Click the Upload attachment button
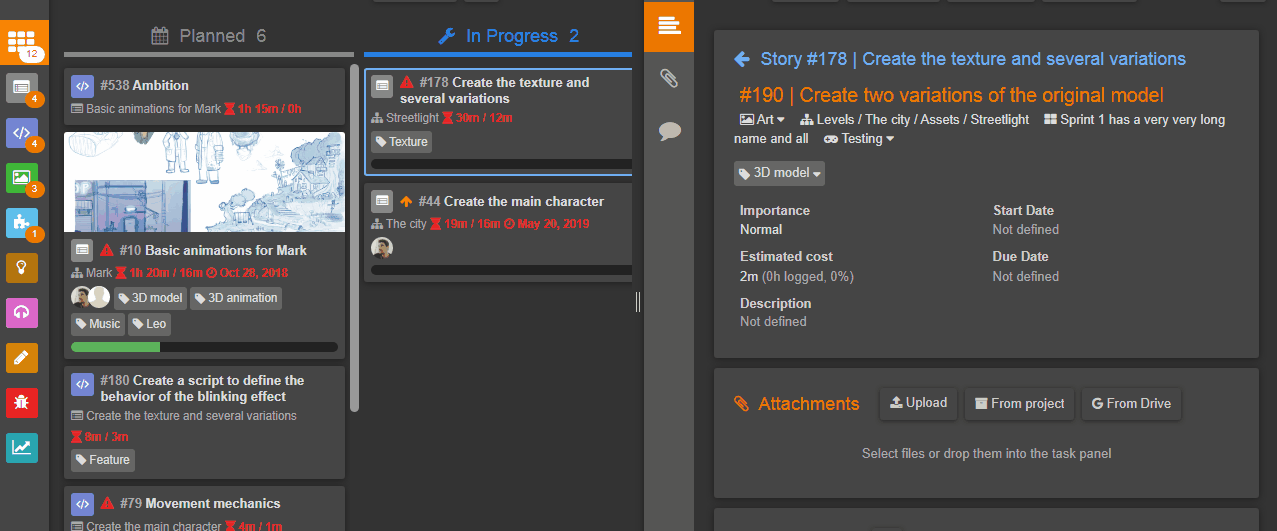Image resolution: width=1277 pixels, height=531 pixels. pos(918,404)
